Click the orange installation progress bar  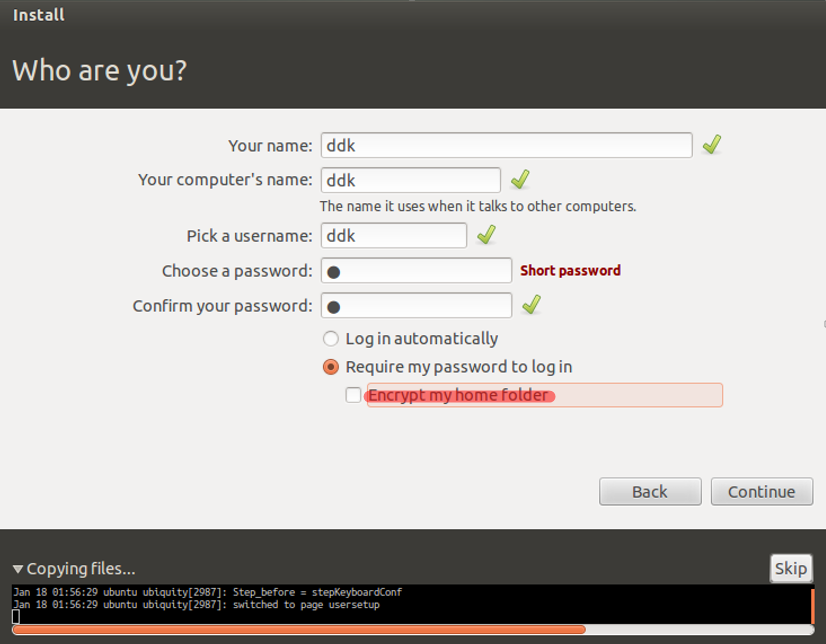tap(300, 630)
